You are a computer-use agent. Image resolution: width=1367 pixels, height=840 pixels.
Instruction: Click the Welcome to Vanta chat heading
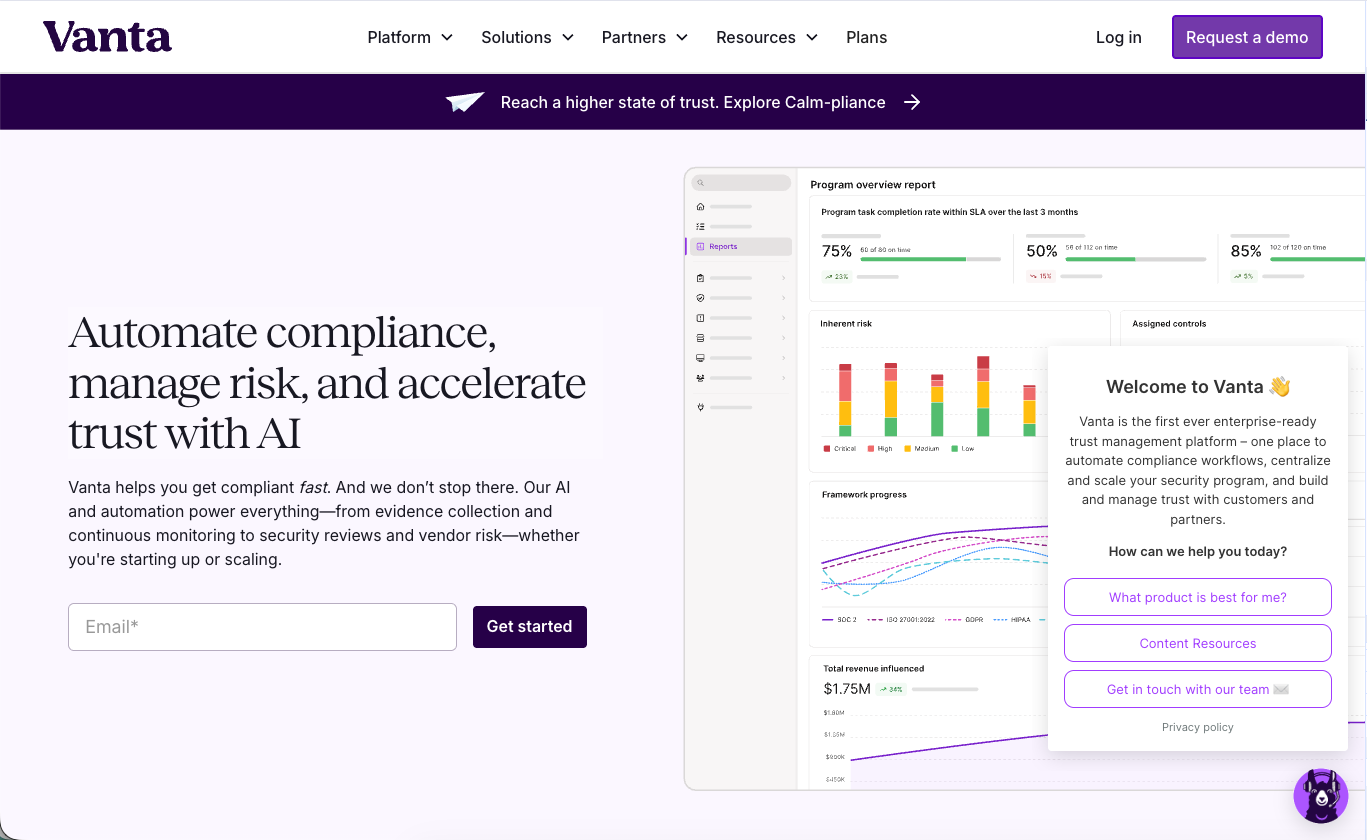click(1198, 387)
